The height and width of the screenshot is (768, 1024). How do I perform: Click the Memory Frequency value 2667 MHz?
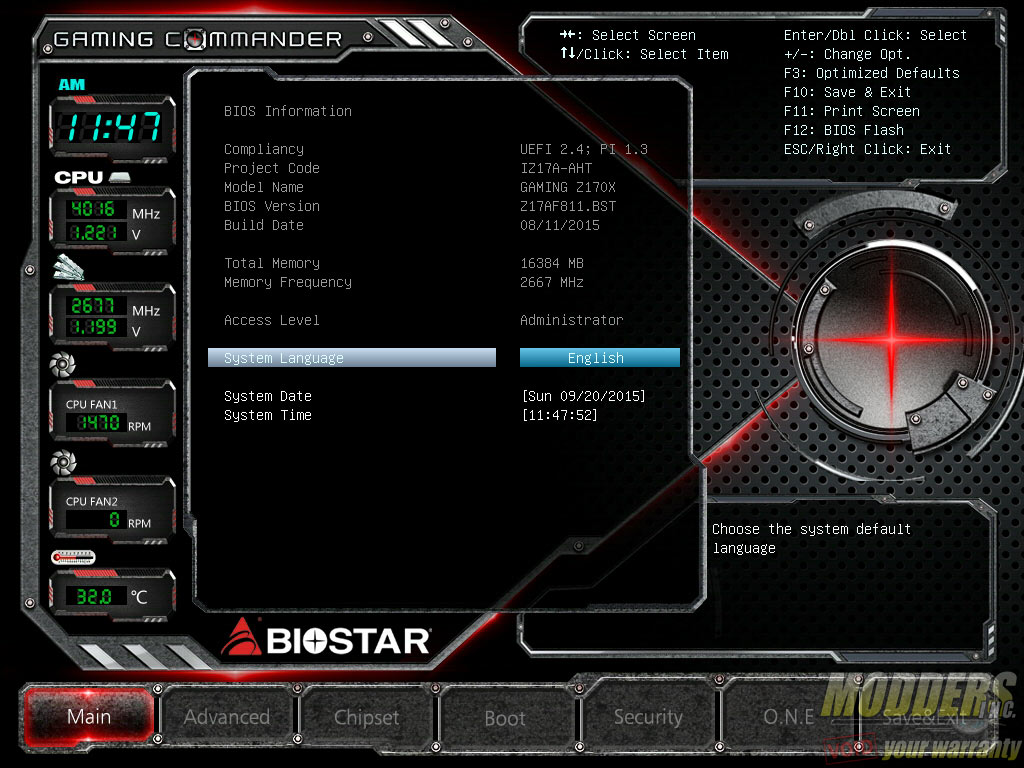[x=552, y=282]
